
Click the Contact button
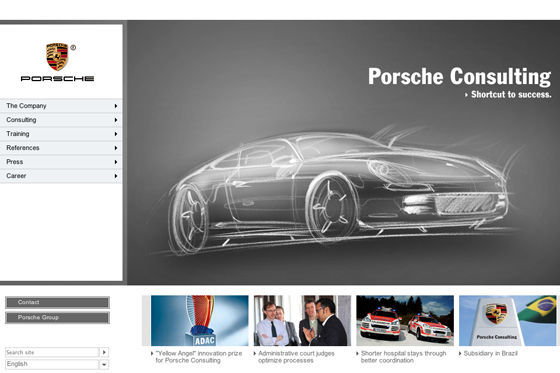click(x=57, y=302)
